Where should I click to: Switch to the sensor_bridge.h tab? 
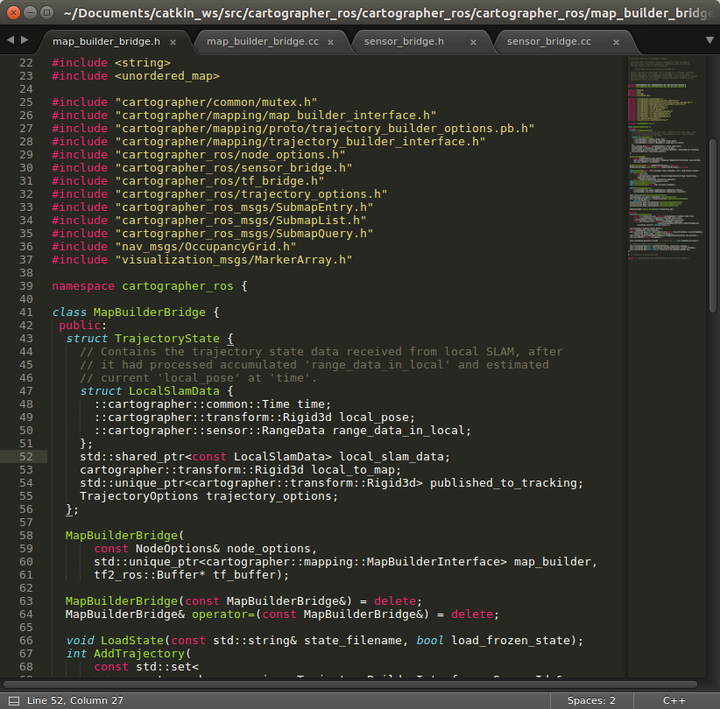point(404,42)
